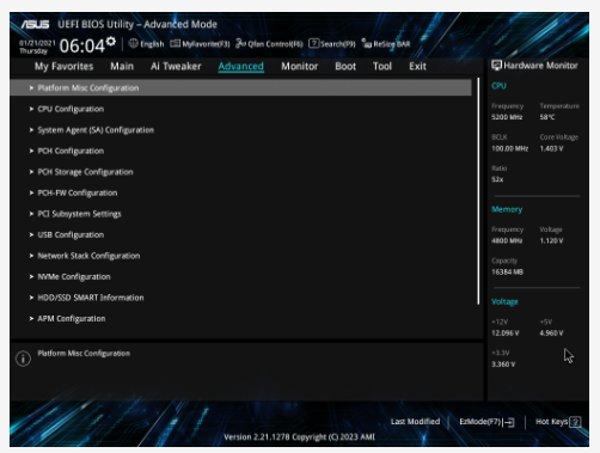Go to the Exit tab
The height and width of the screenshot is (453, 600).
pyautogui.click(x=417, y=67)
